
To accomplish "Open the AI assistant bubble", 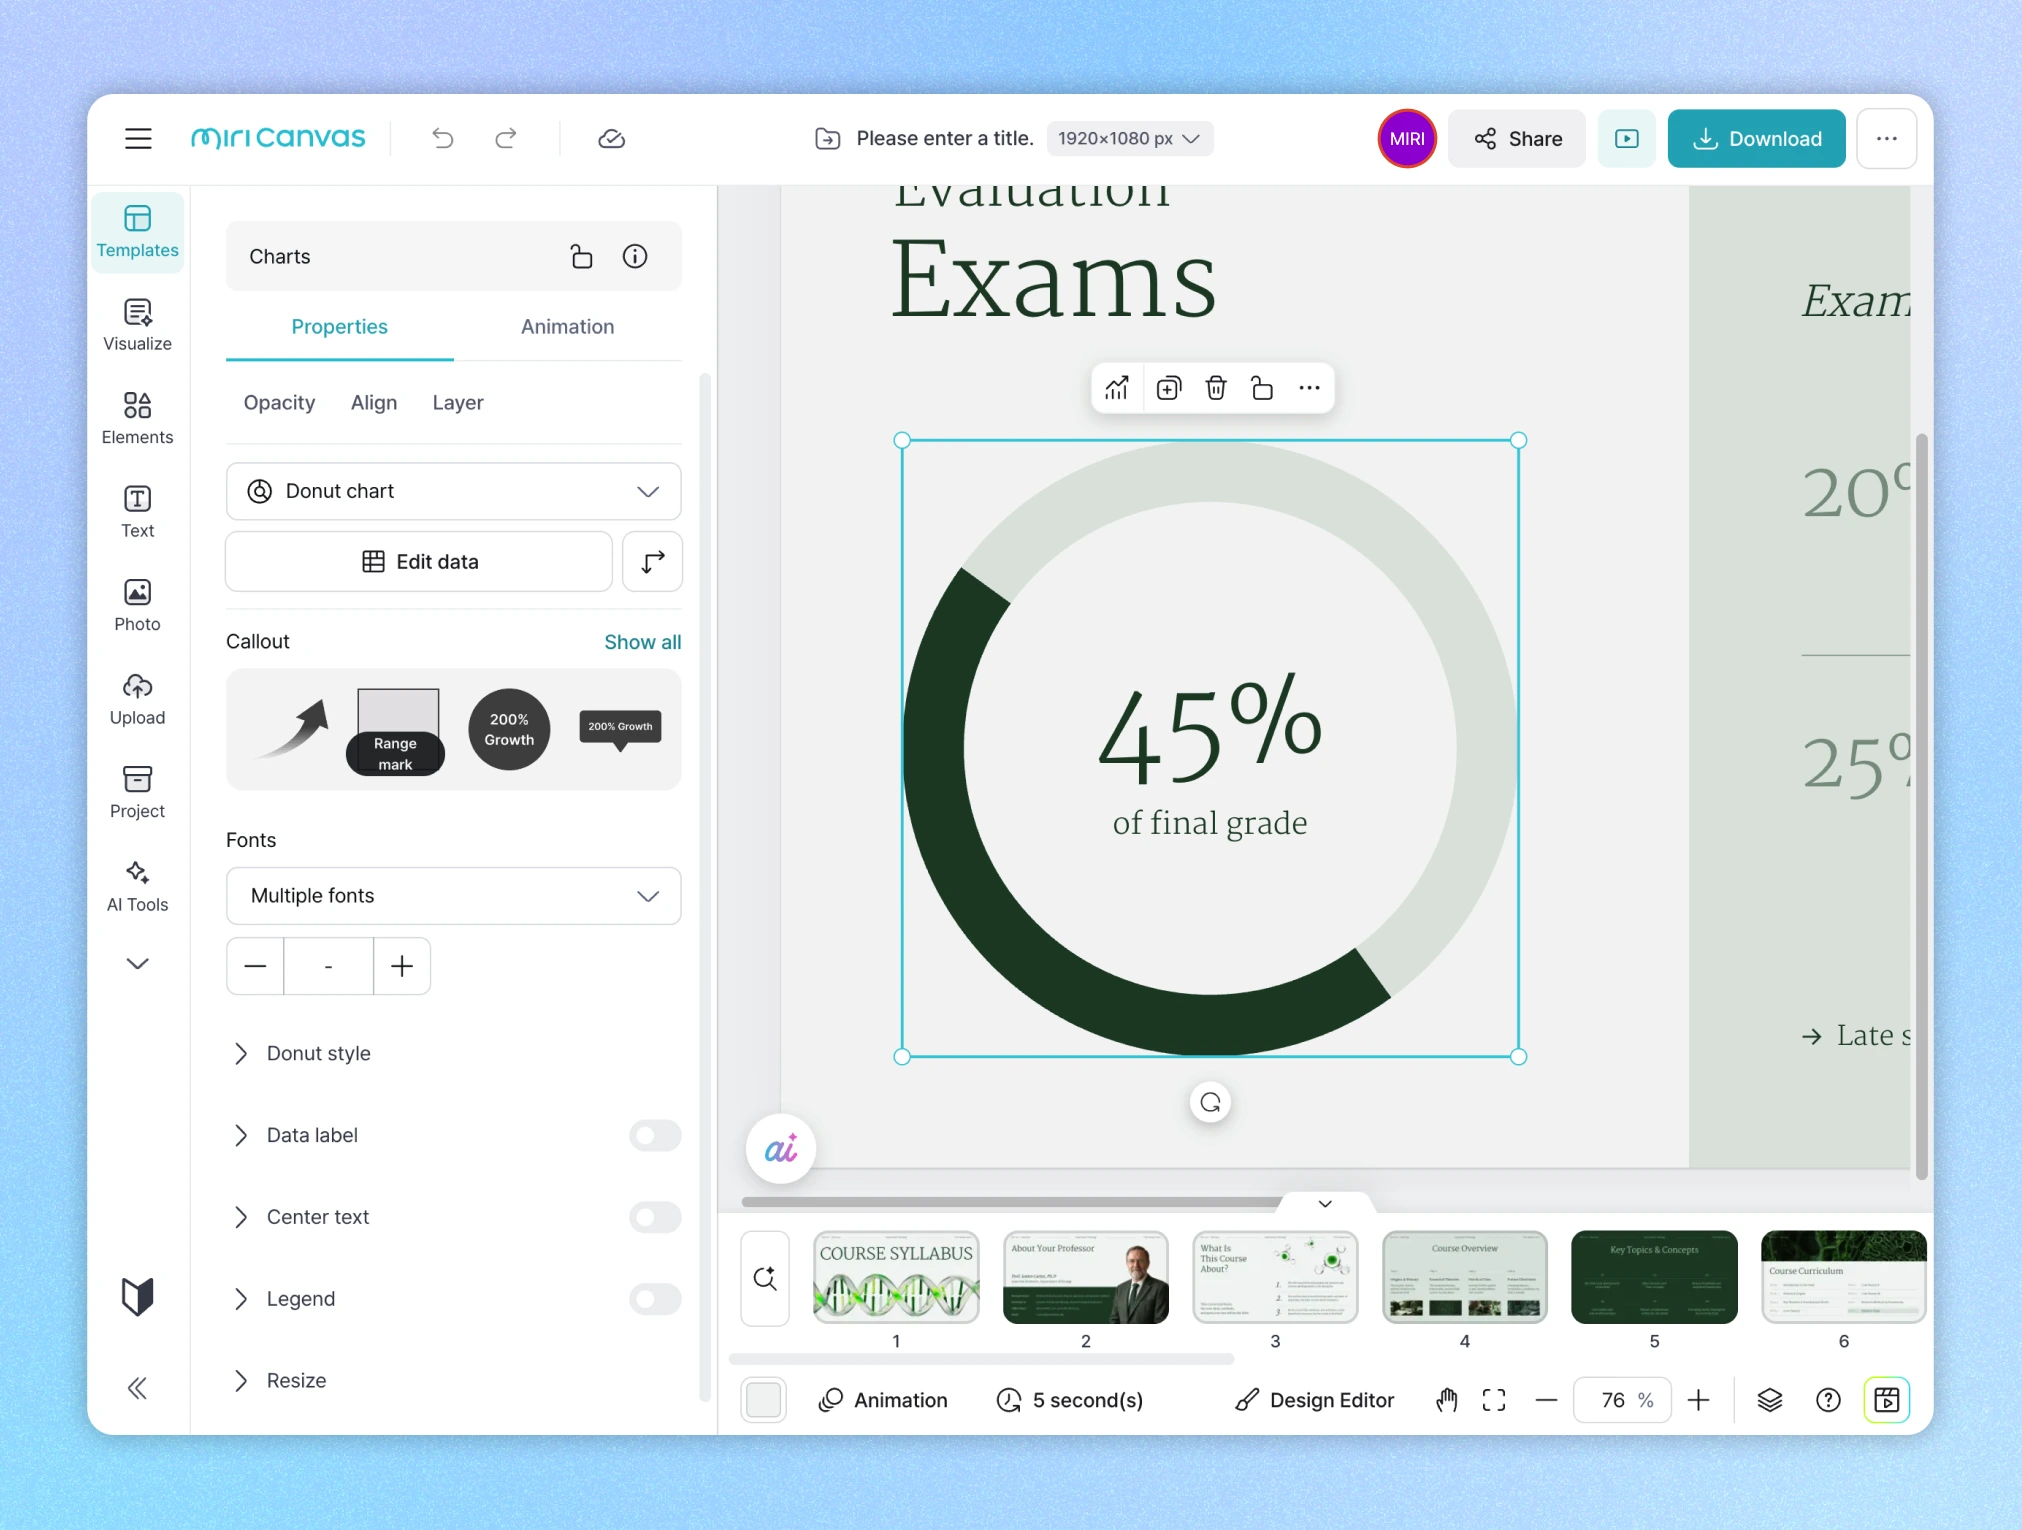I will coord(780,1149).
